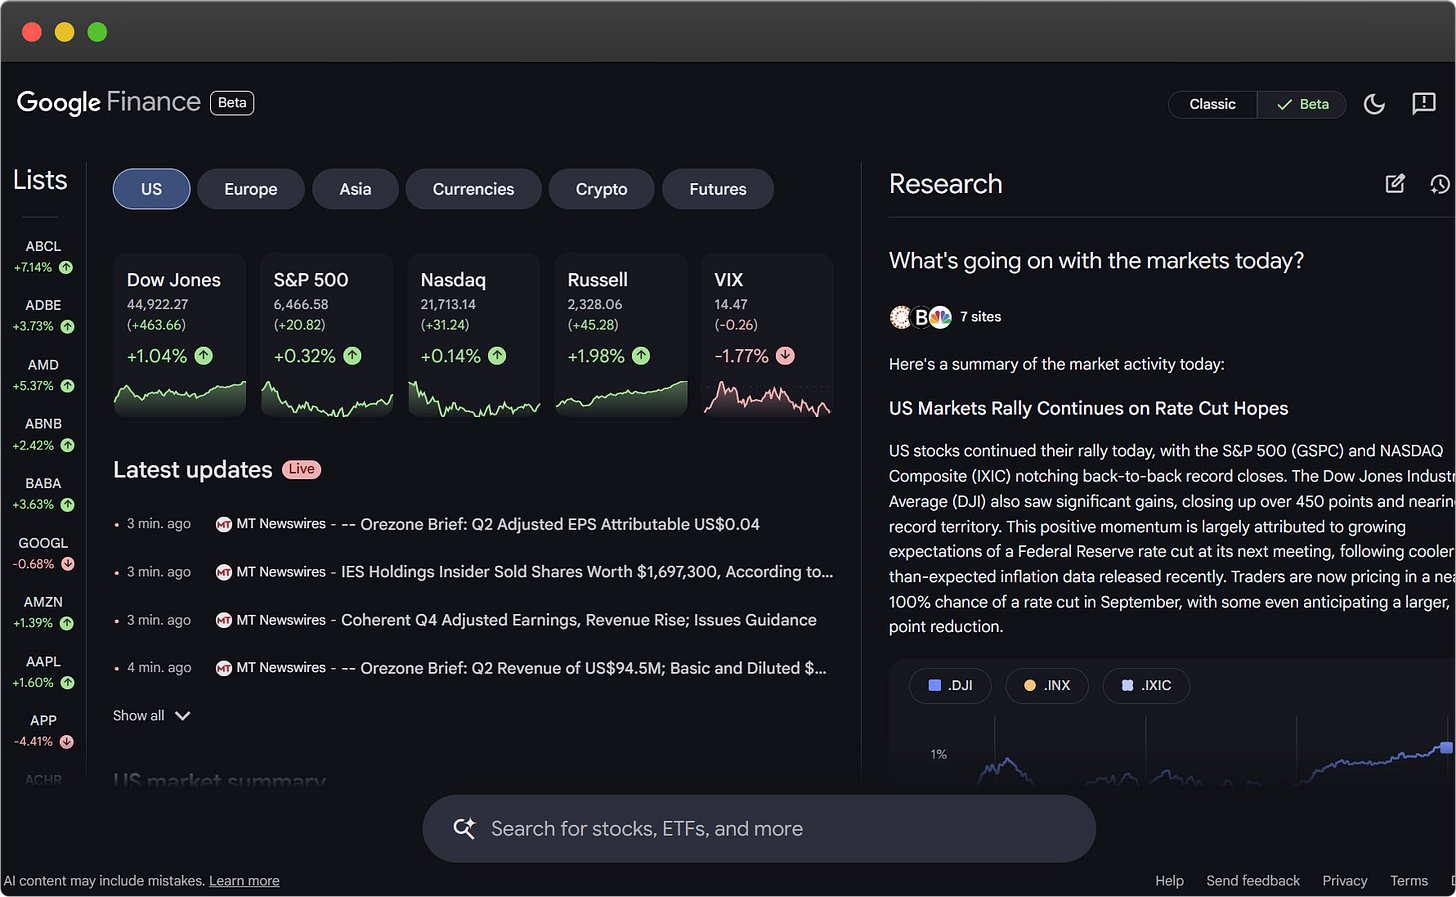Open the VIX index card
Viewport: 1456px width, 897px height.
768,335
